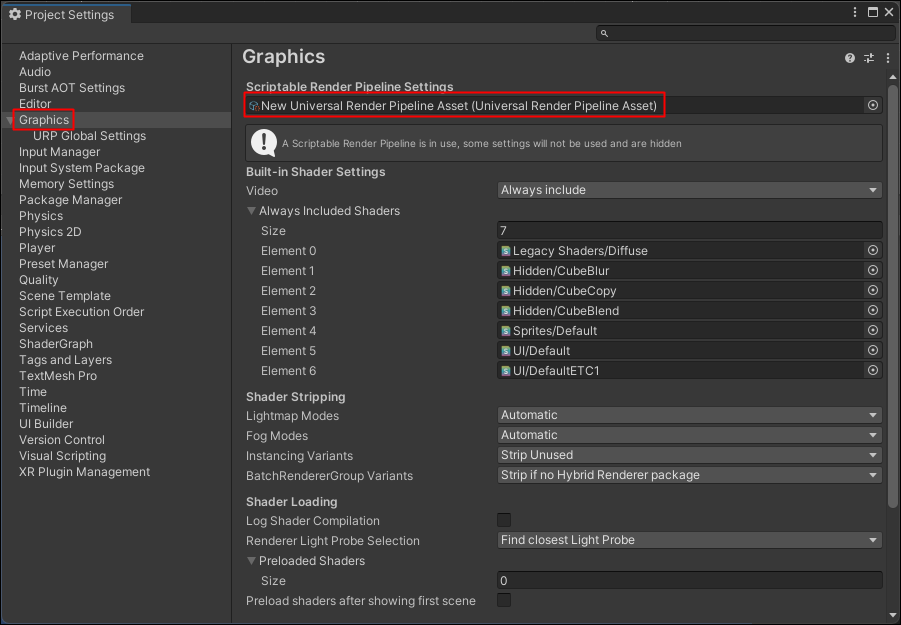Open Tags and Layers settings
This screenshot has height=625, width=901.
66,360
